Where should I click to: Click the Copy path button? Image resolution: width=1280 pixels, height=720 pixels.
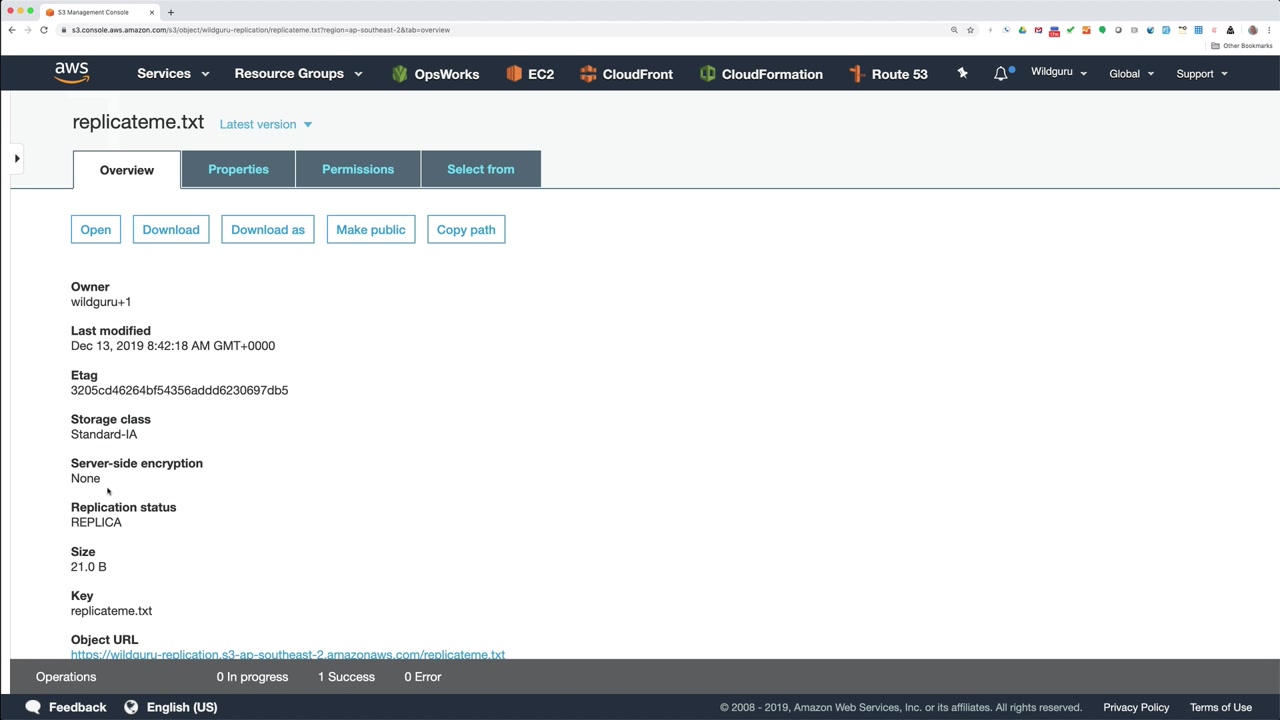466,230
